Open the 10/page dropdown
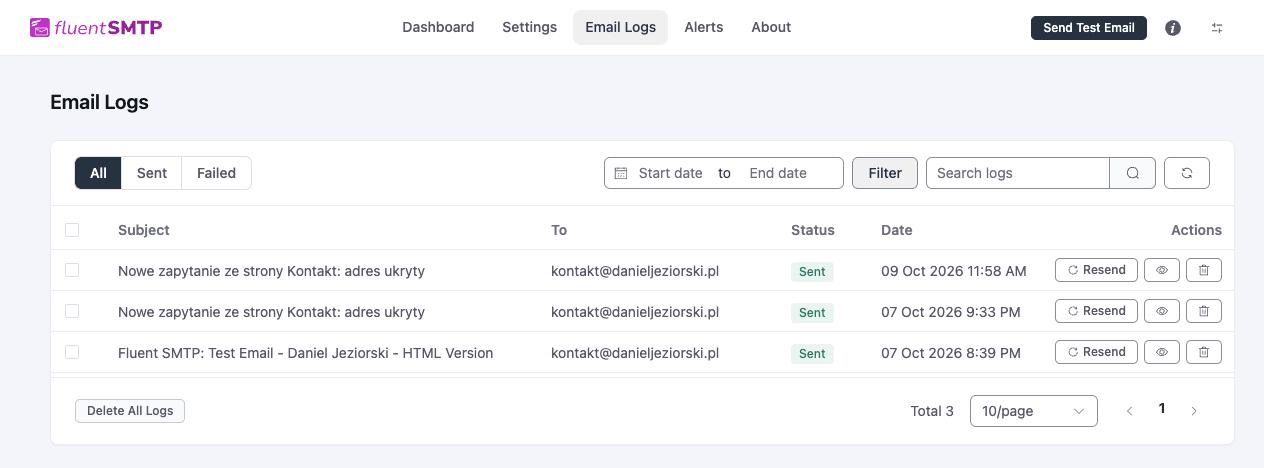Image resolution: width=1264 pixels, height=468 pixels. pyautogui.click(x=1034, y=411)
